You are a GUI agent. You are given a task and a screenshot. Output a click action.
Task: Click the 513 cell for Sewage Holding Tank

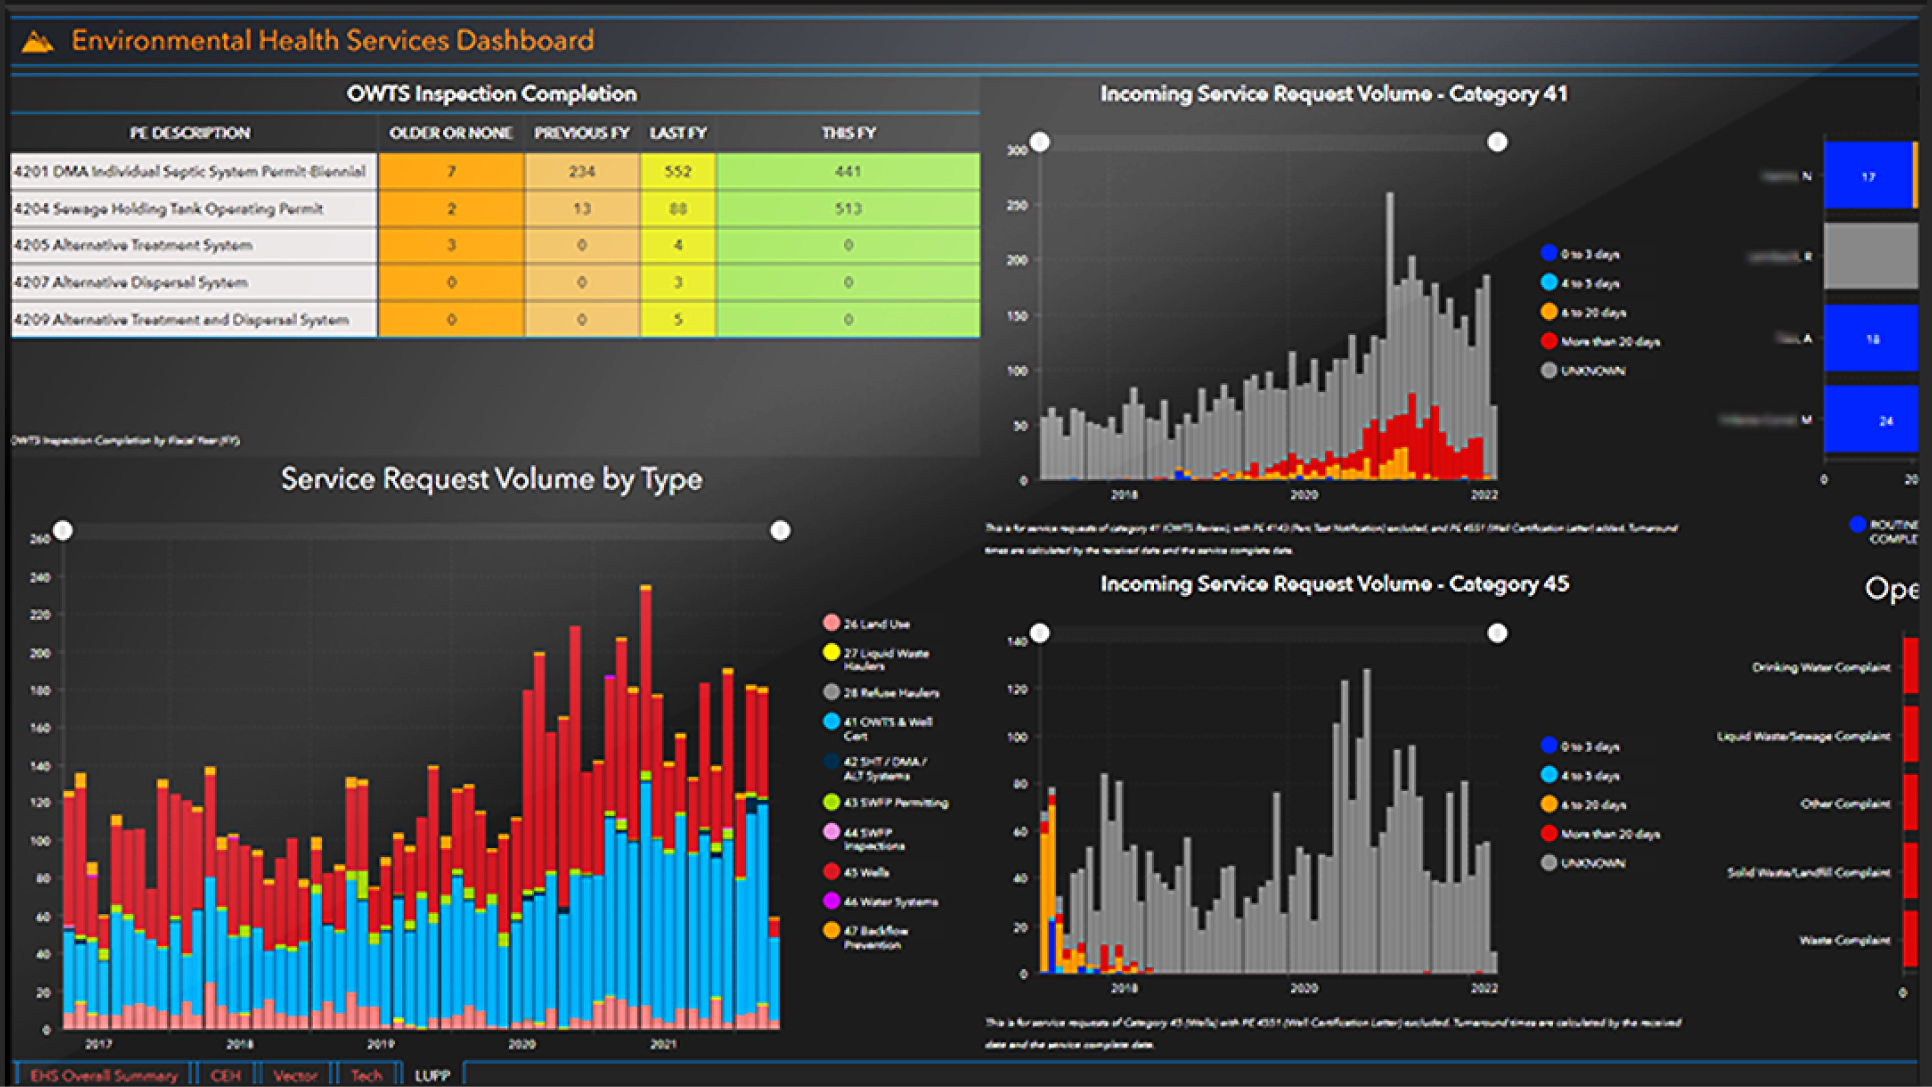pos(848,208)
